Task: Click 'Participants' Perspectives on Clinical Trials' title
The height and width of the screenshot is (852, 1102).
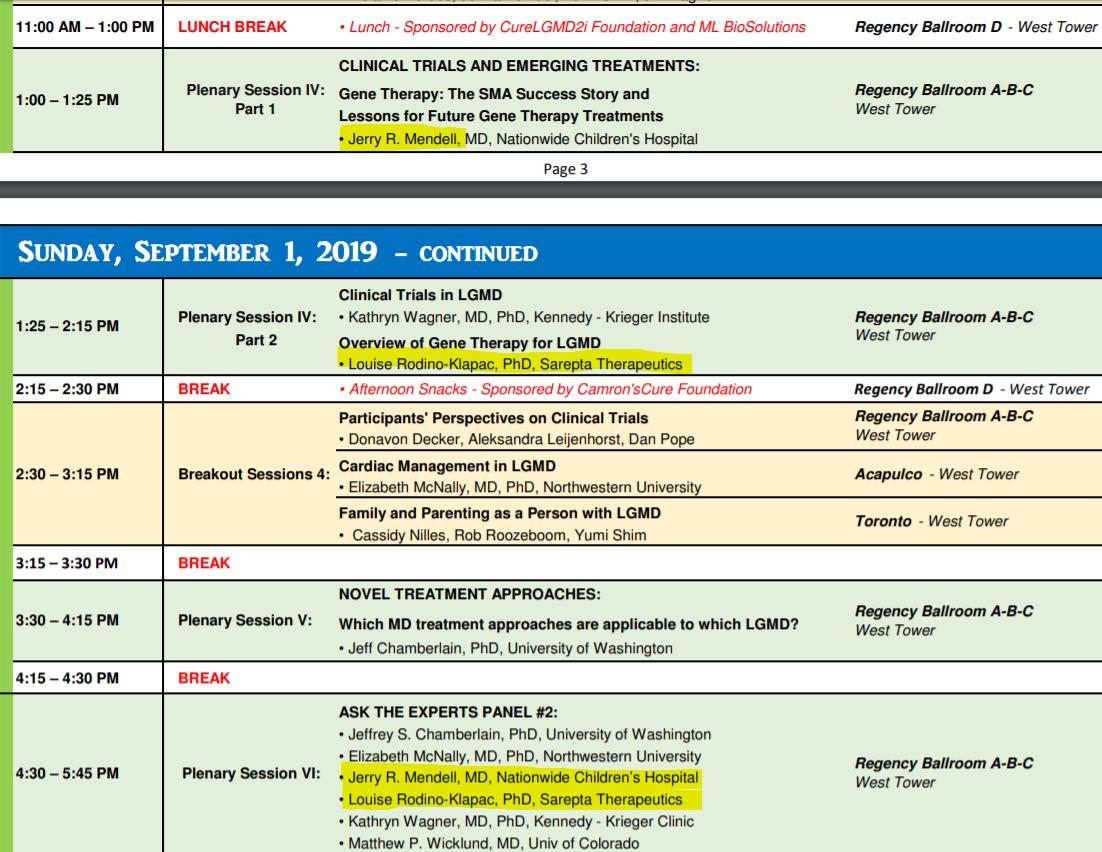Action: (x=493, y=418)
